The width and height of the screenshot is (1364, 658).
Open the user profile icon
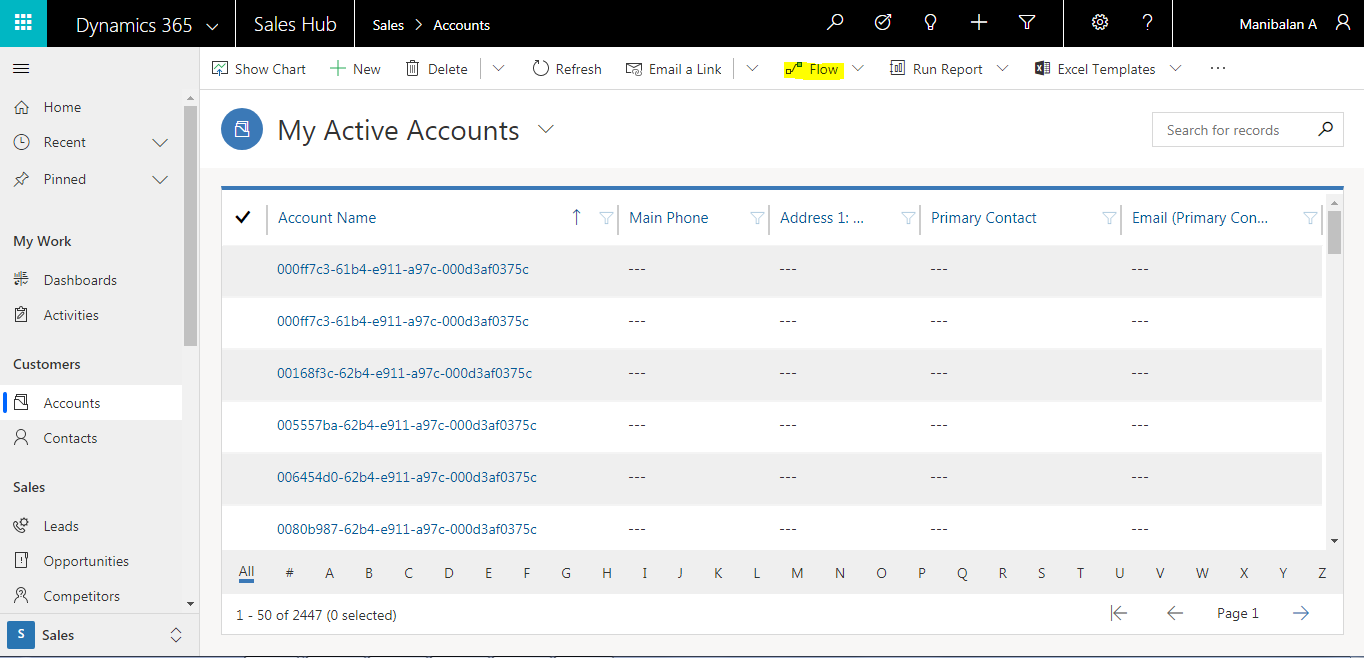click(1343, 23)
